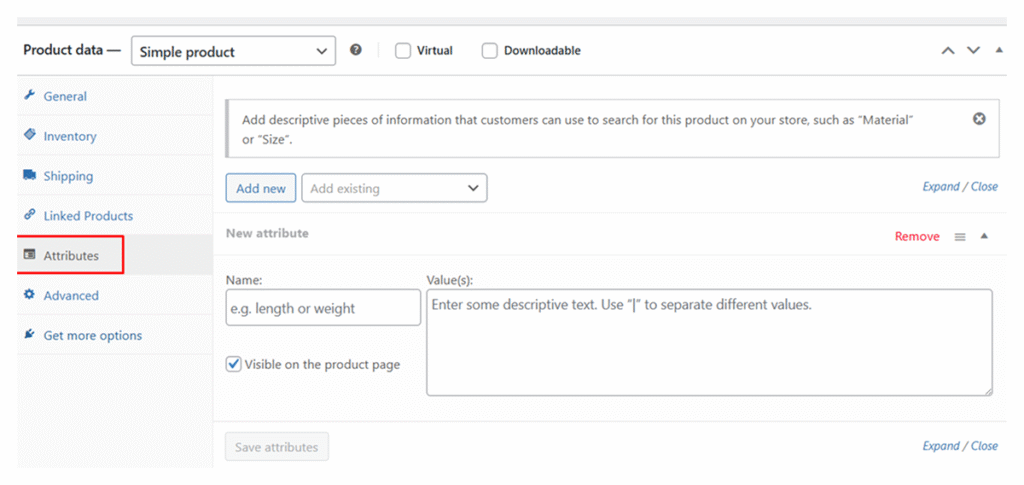1024x485 pixels.
Task: Remove the new attribute
Action: click(916, 237)
